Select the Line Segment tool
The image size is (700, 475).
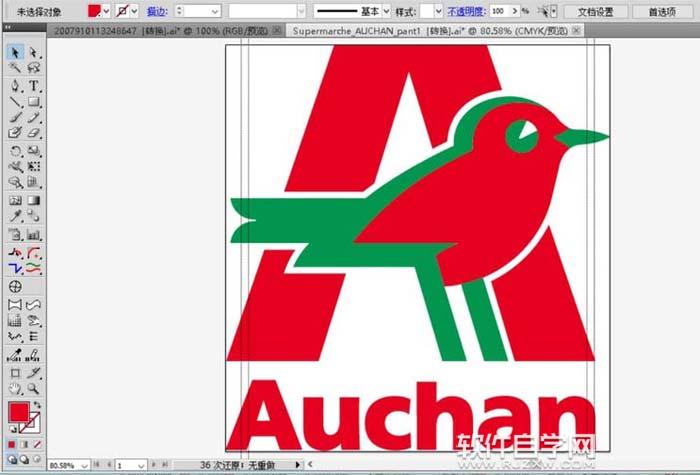pos(15,102)
